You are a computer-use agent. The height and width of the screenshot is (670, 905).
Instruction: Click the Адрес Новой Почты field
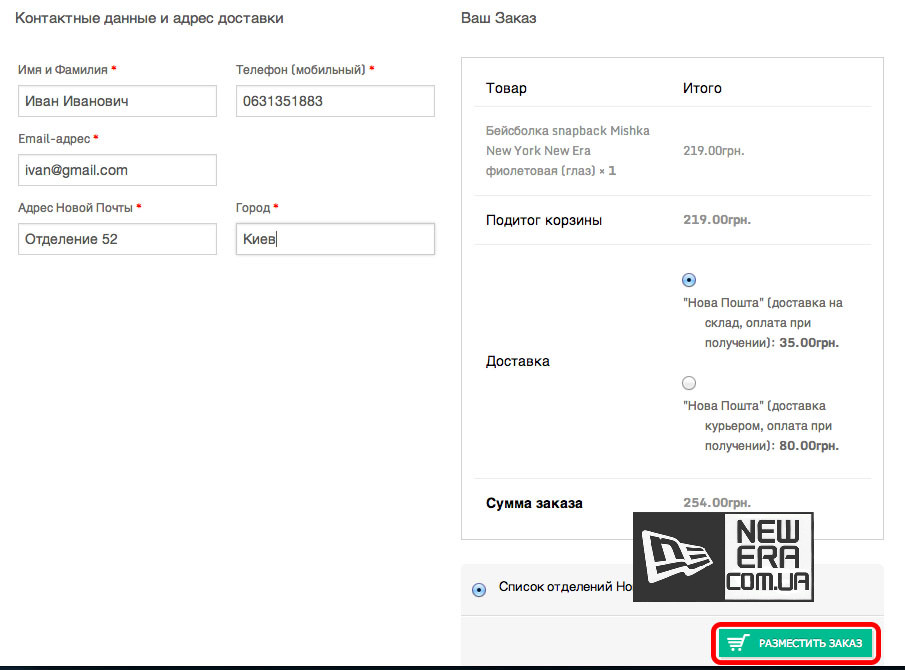(117, 239)
